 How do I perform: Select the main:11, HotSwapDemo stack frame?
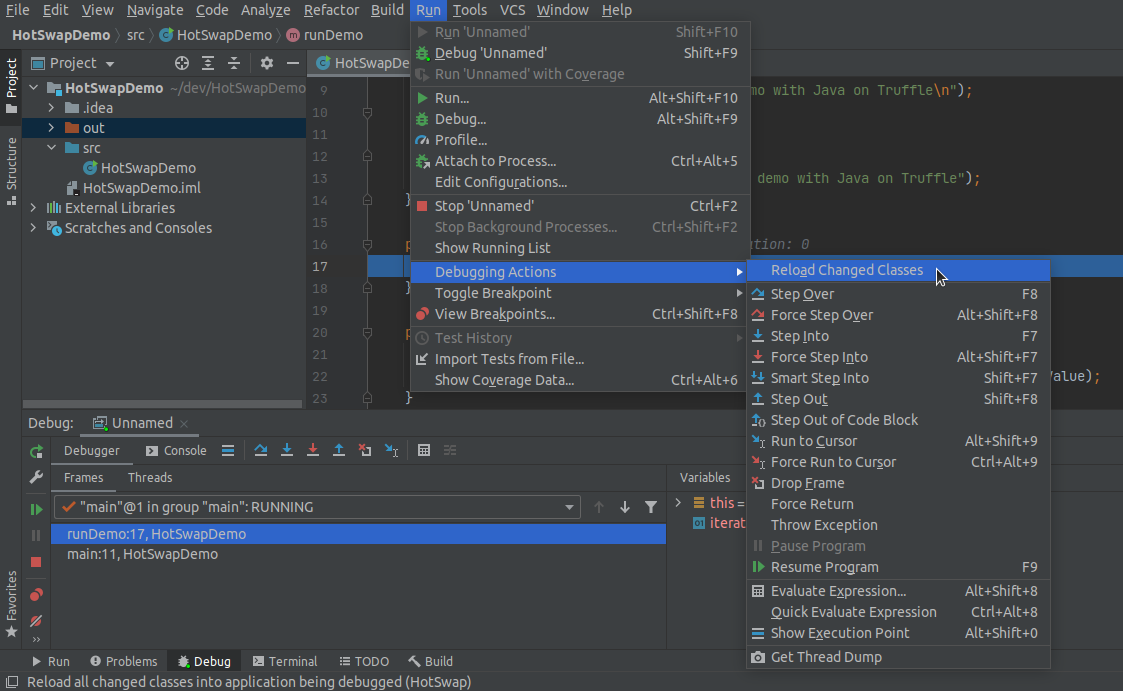pos(142,554)
